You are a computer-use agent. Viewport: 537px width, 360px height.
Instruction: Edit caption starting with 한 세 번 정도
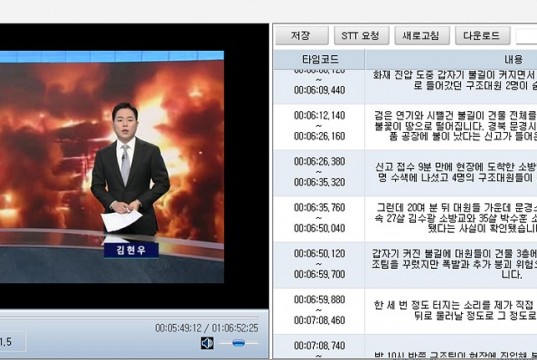click(451, 310)
